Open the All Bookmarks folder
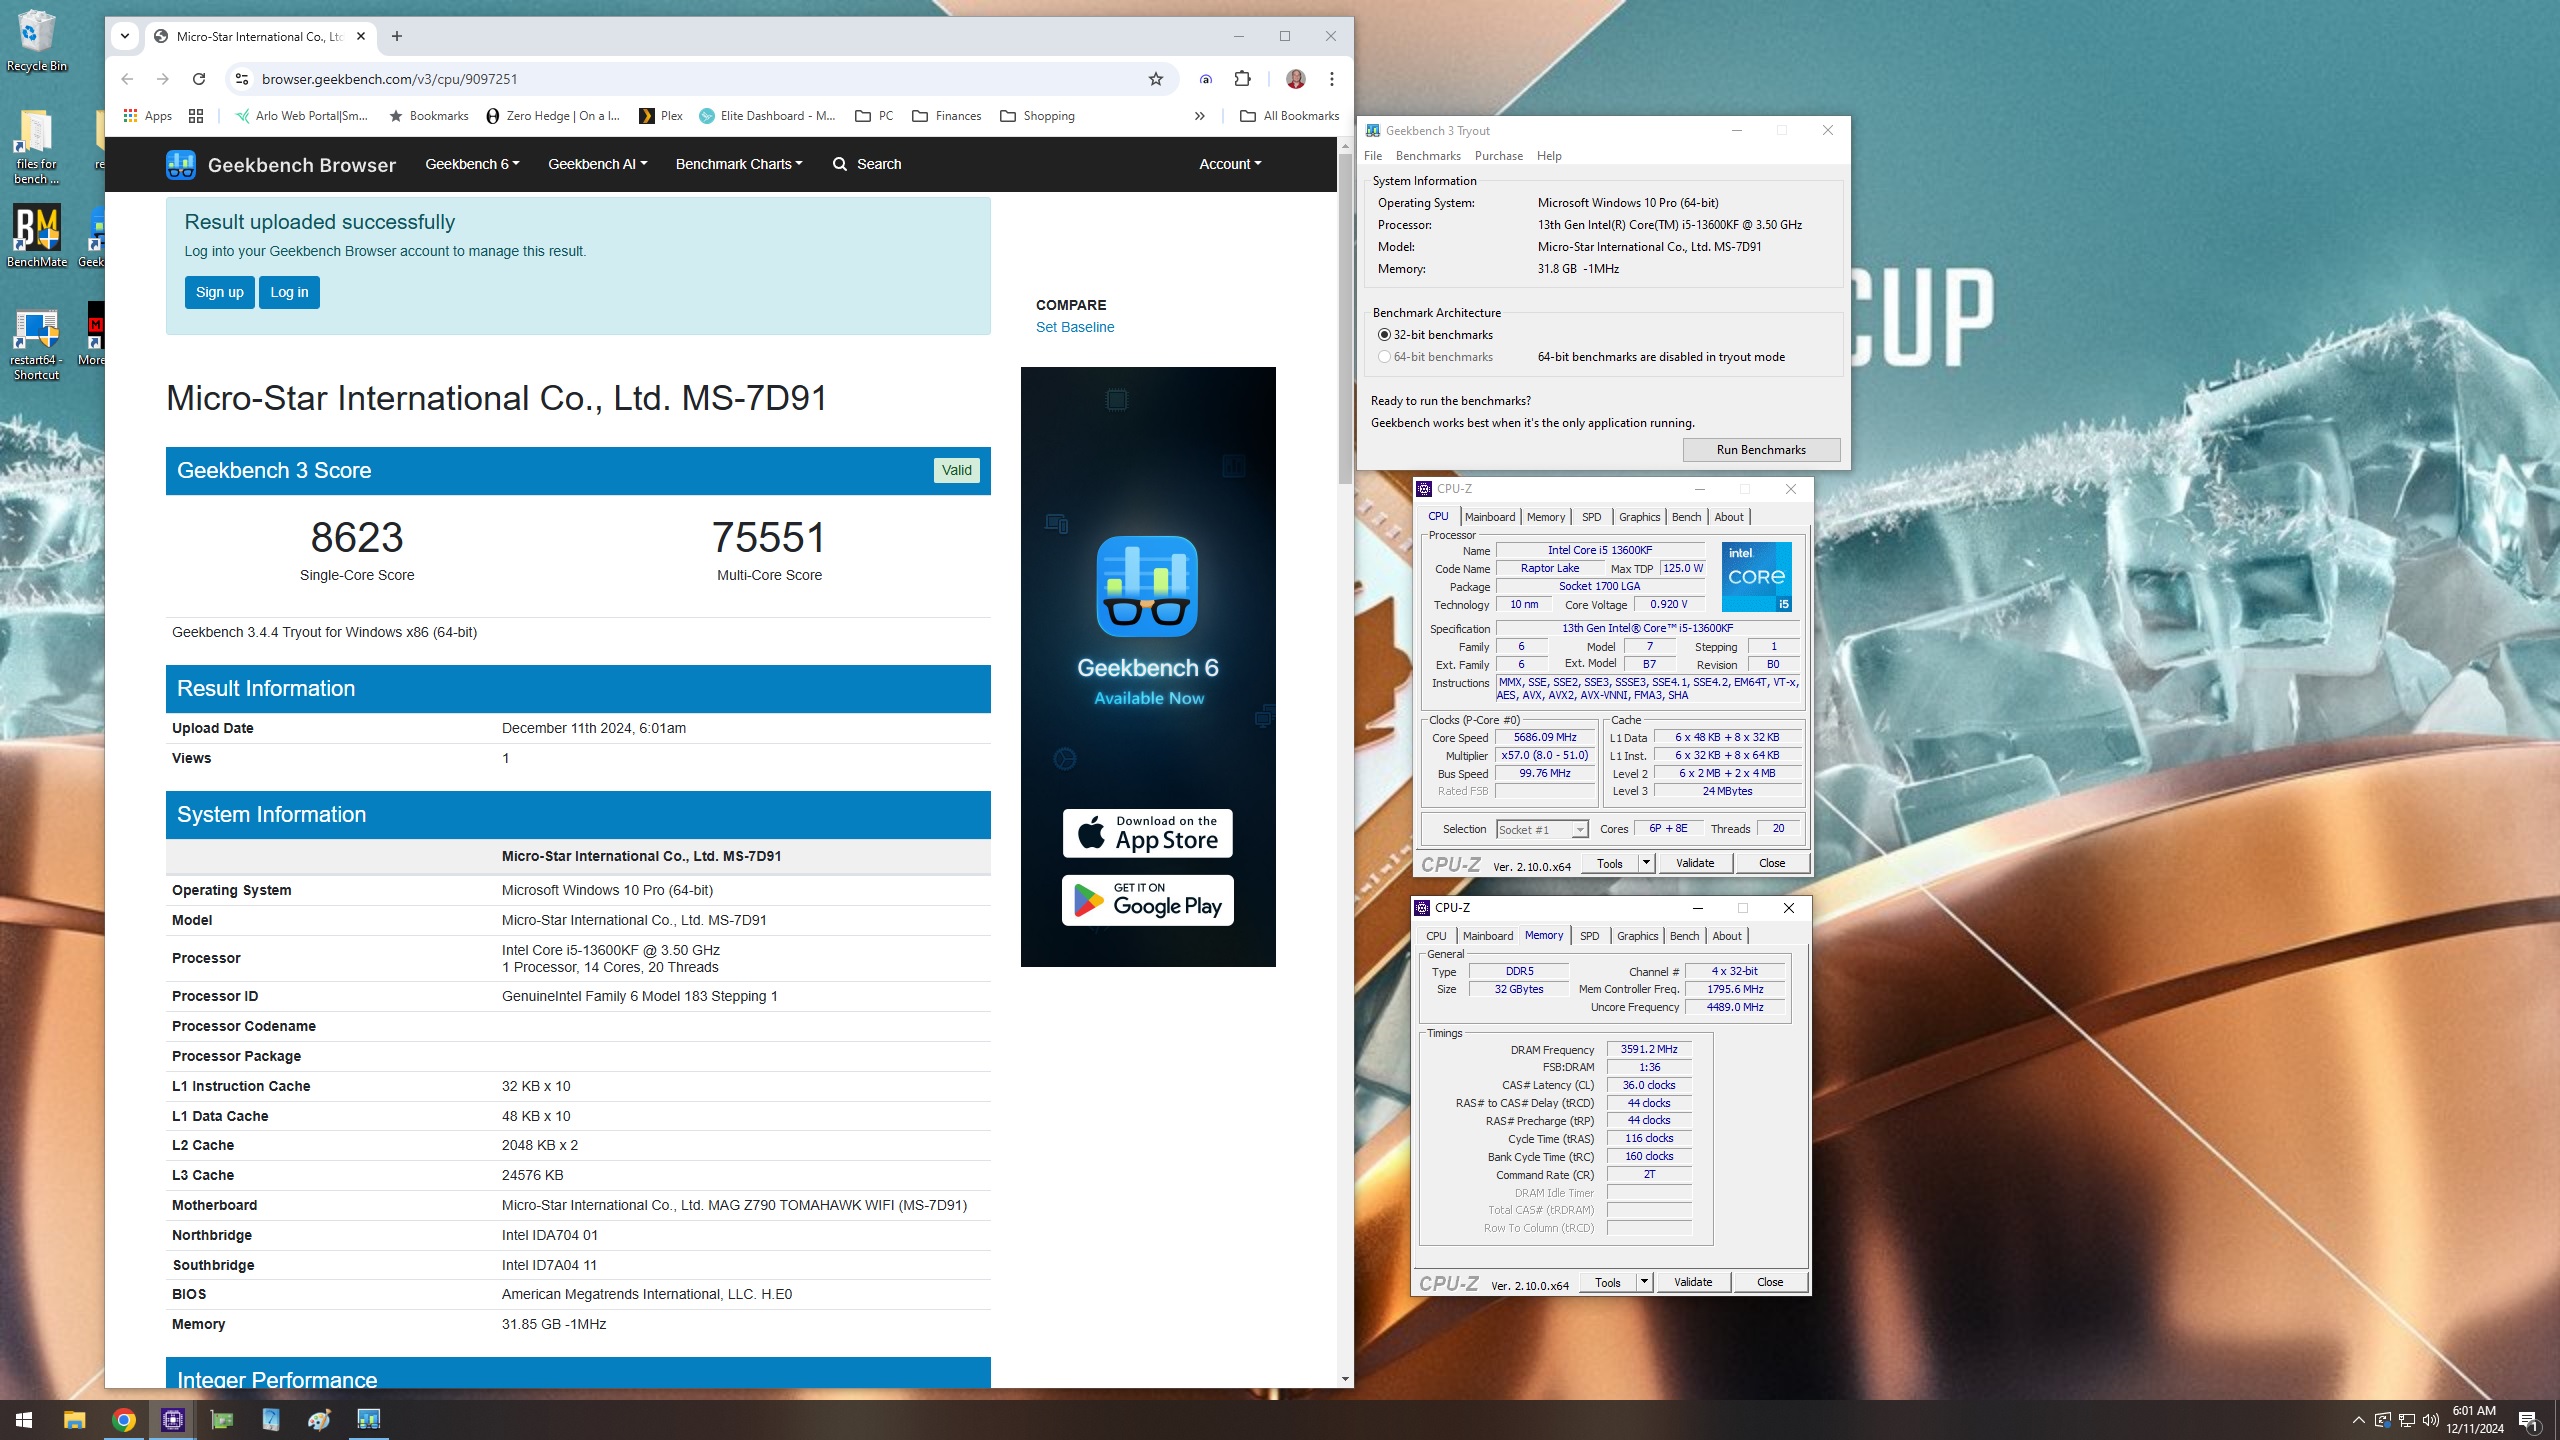This screenshot has width=2560, height=1440. tap(1290, 116)
